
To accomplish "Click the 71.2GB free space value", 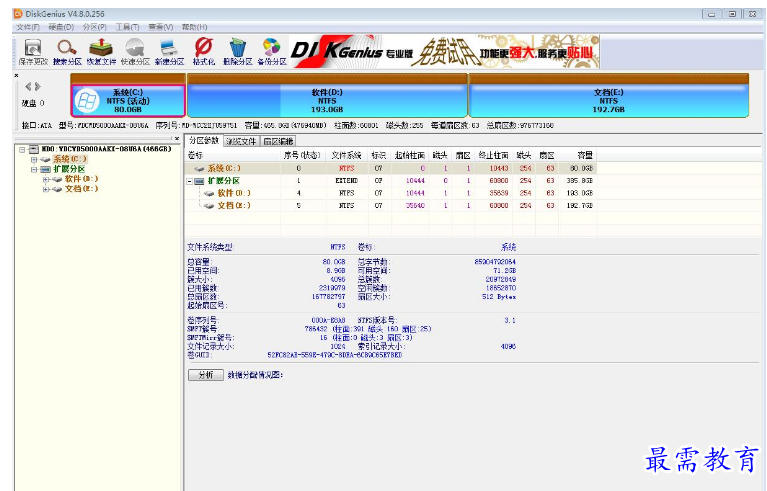I will (x=505, y=270).
